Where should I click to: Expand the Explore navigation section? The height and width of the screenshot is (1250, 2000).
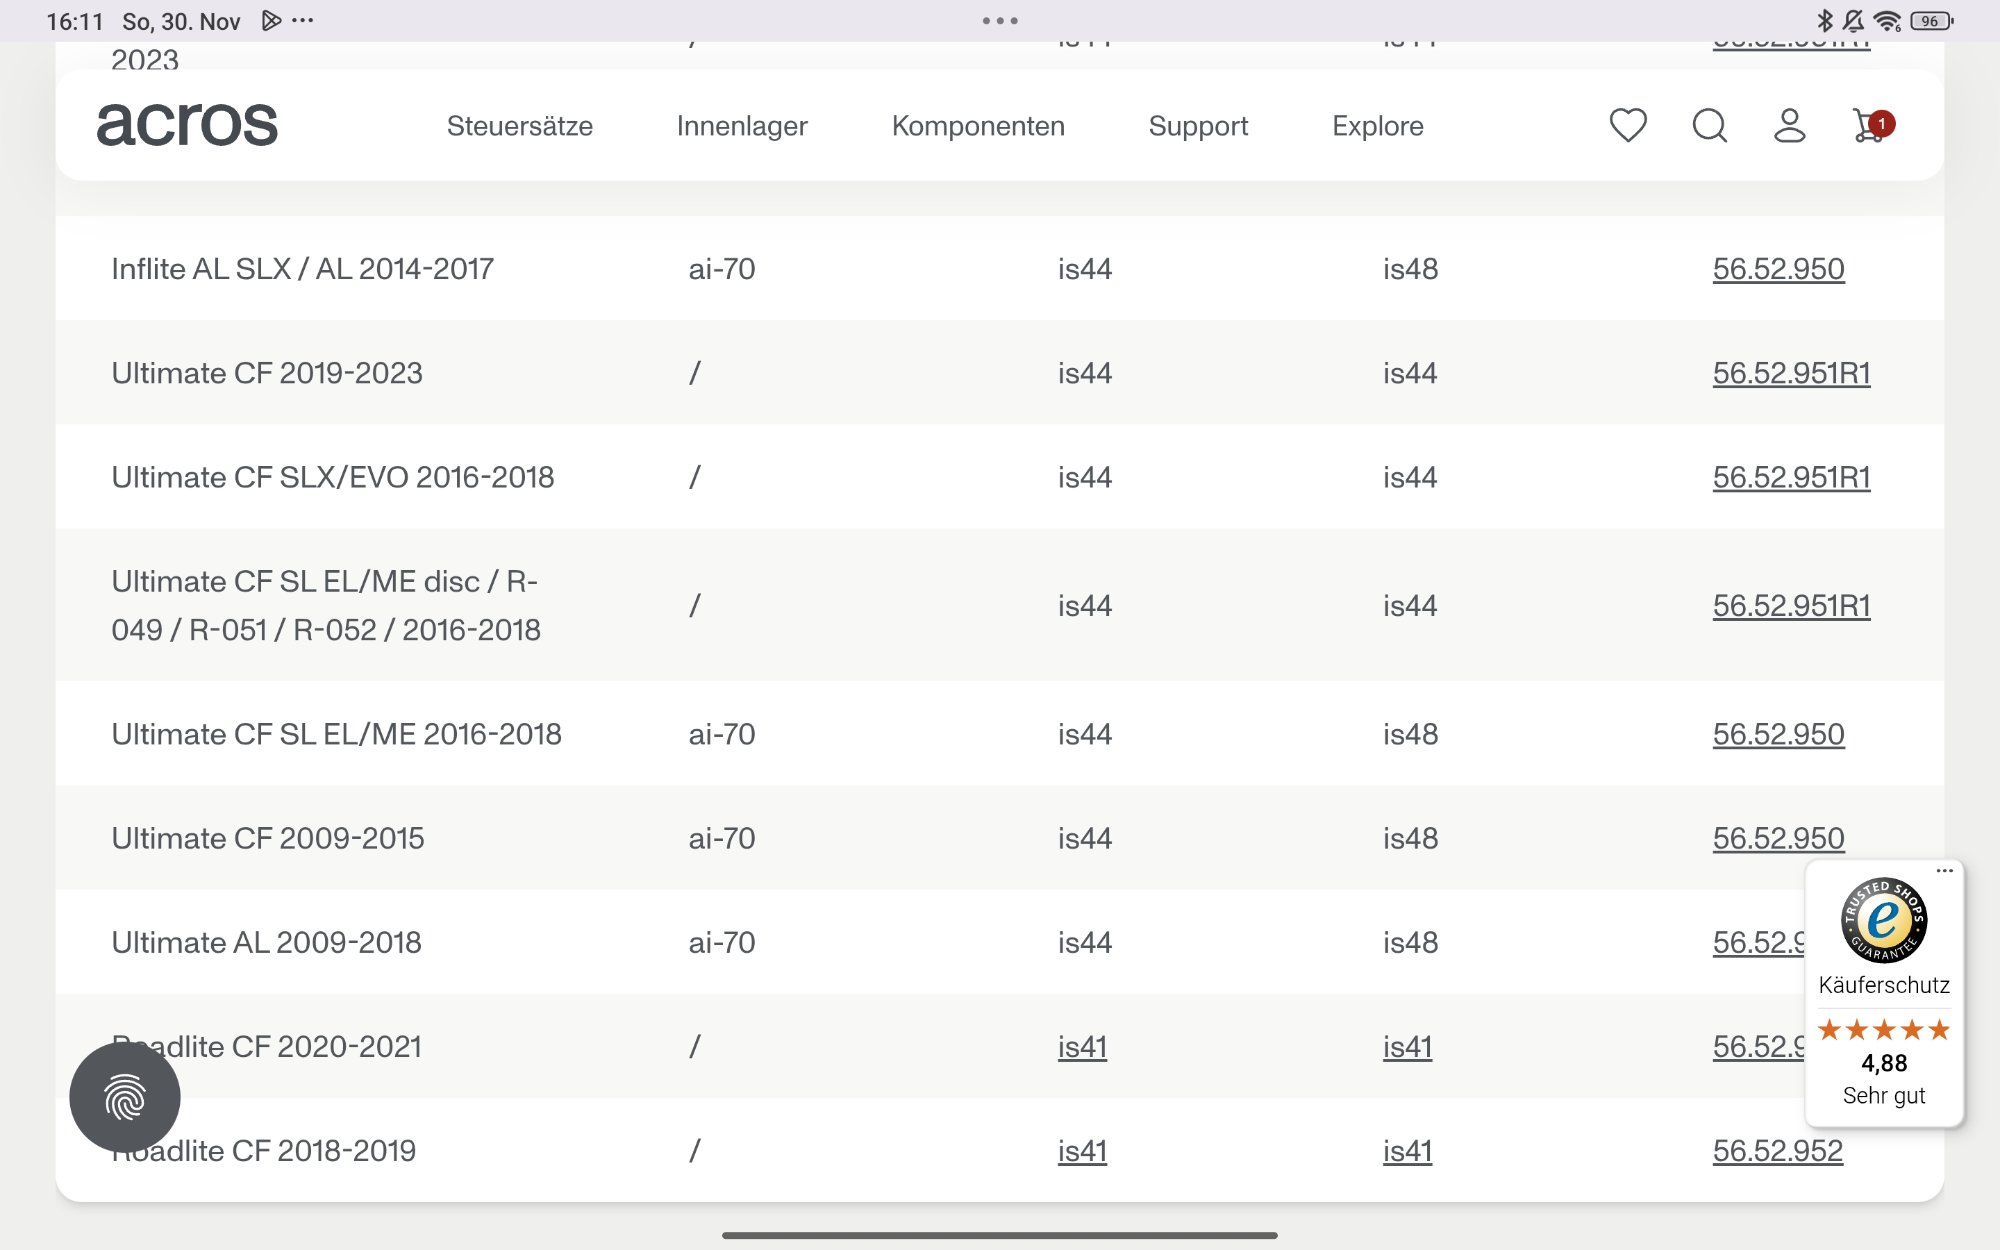click(1377, 126)
